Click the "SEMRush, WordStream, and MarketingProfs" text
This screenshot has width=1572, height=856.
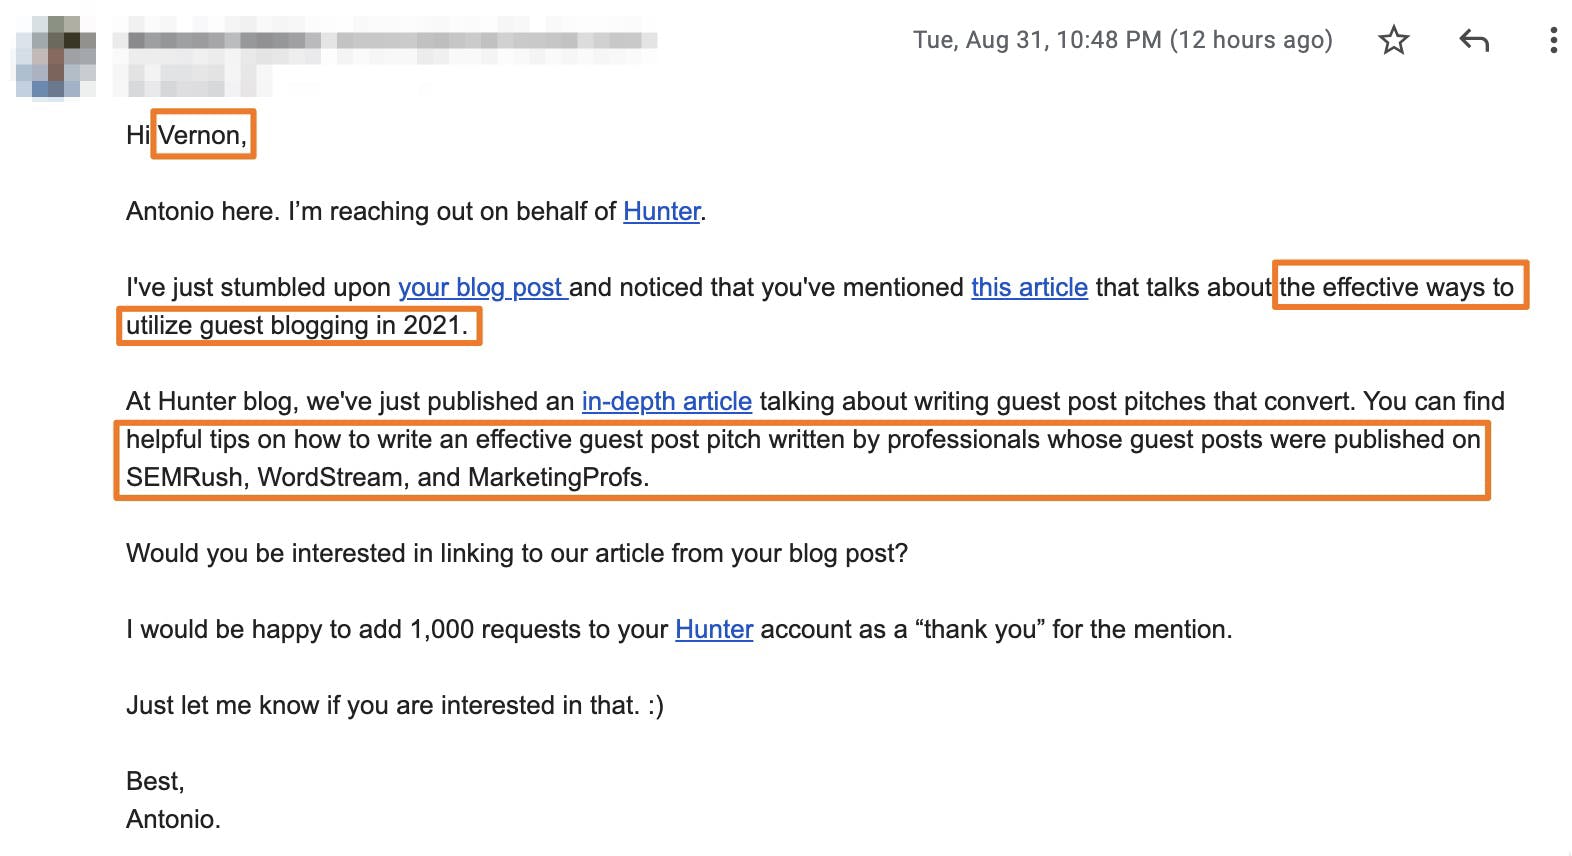coord(387,478)
